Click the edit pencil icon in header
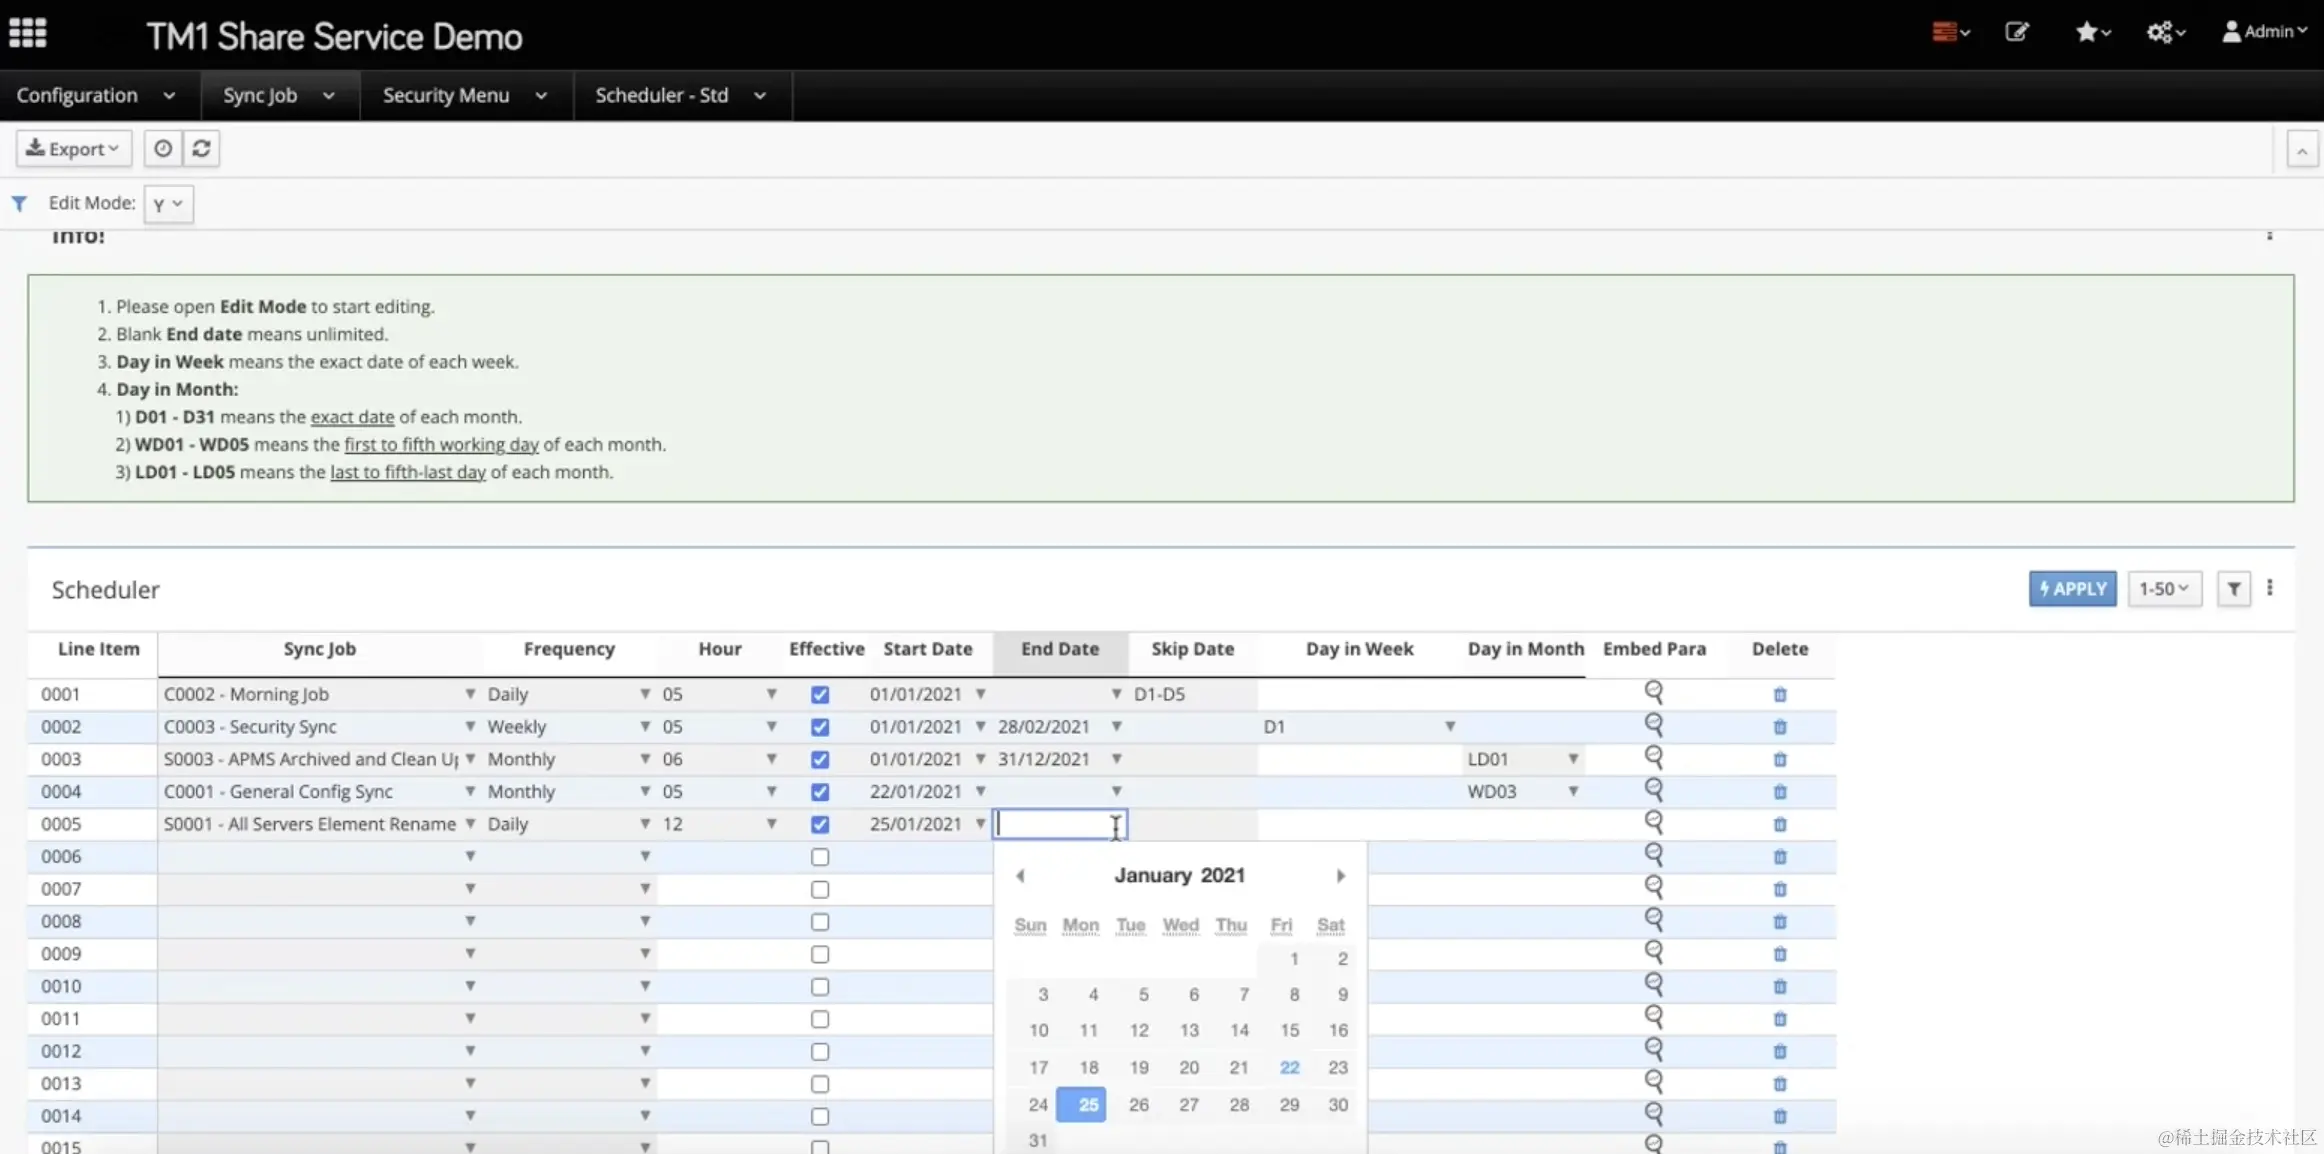Viewport: 2324px width, 1154px height. point(2017,32)
